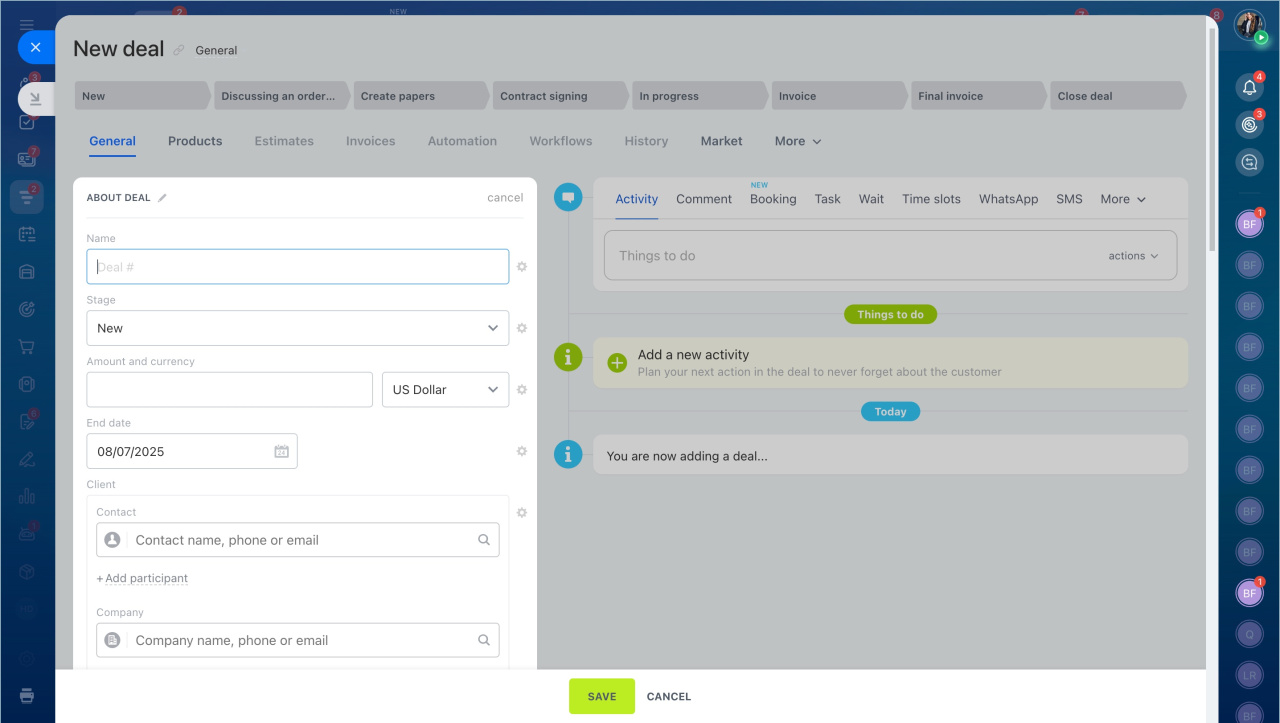Click the notifications bell icon

[x=1248, y=88]
